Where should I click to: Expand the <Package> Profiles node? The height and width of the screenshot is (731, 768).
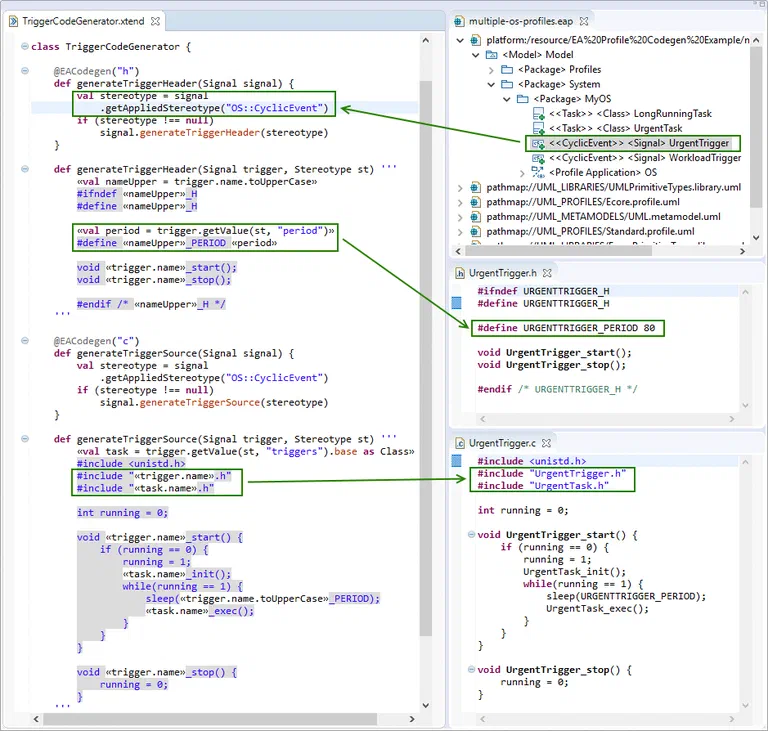(491, 70)
